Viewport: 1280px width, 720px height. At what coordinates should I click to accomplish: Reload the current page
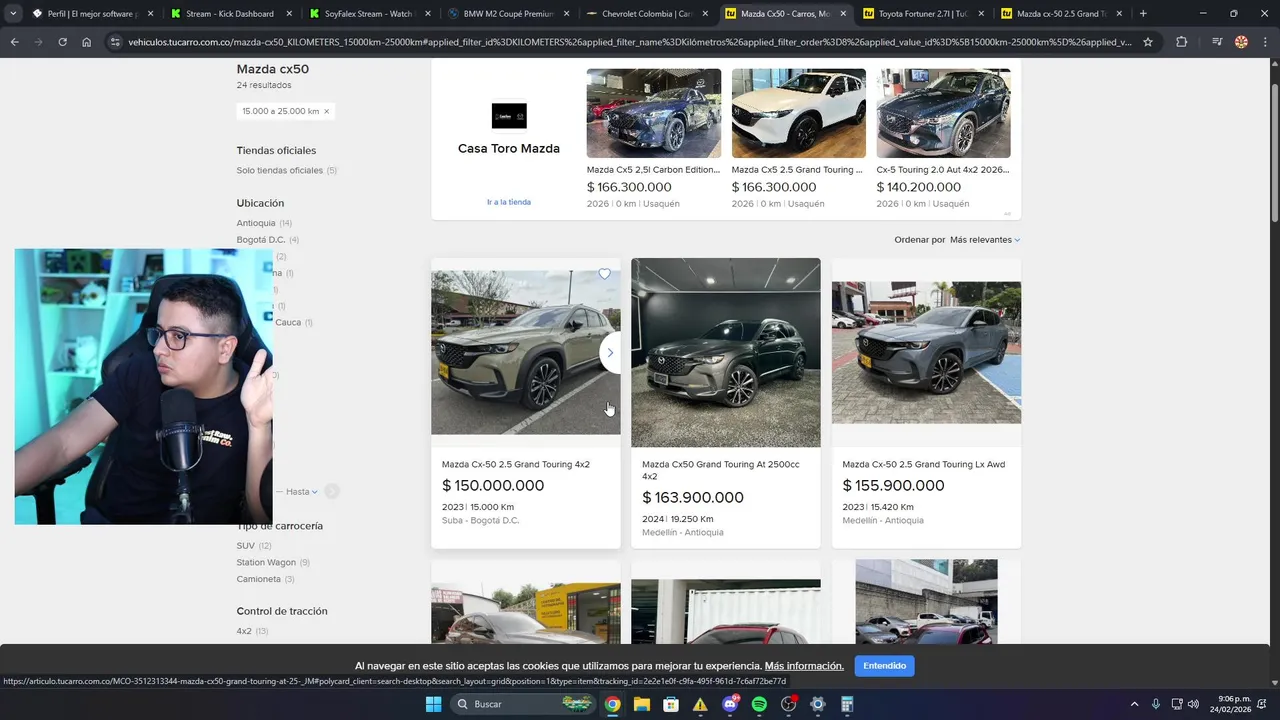(x=62, y=42)
